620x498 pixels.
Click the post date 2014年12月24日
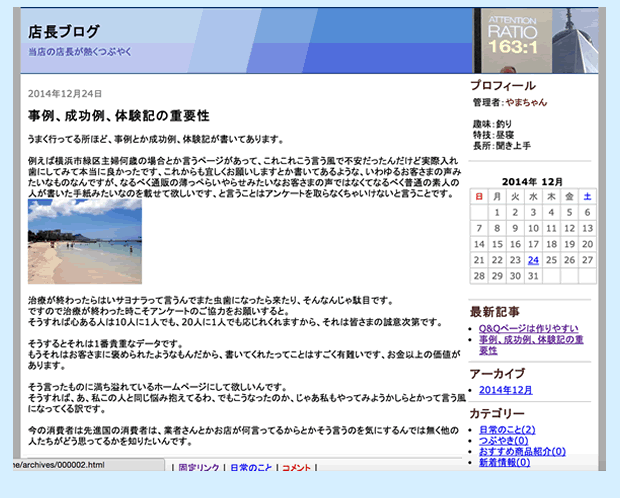point(65,94)
